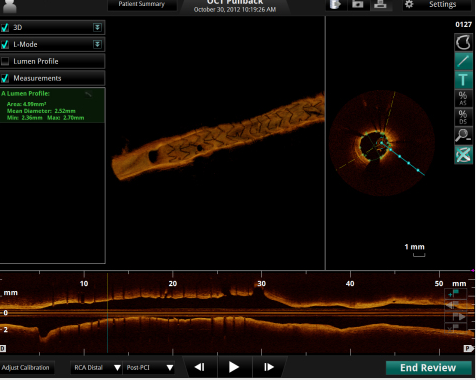Open Settings from the header
Image resolution: width=476 pixels, height=380 pixels.
436,5
